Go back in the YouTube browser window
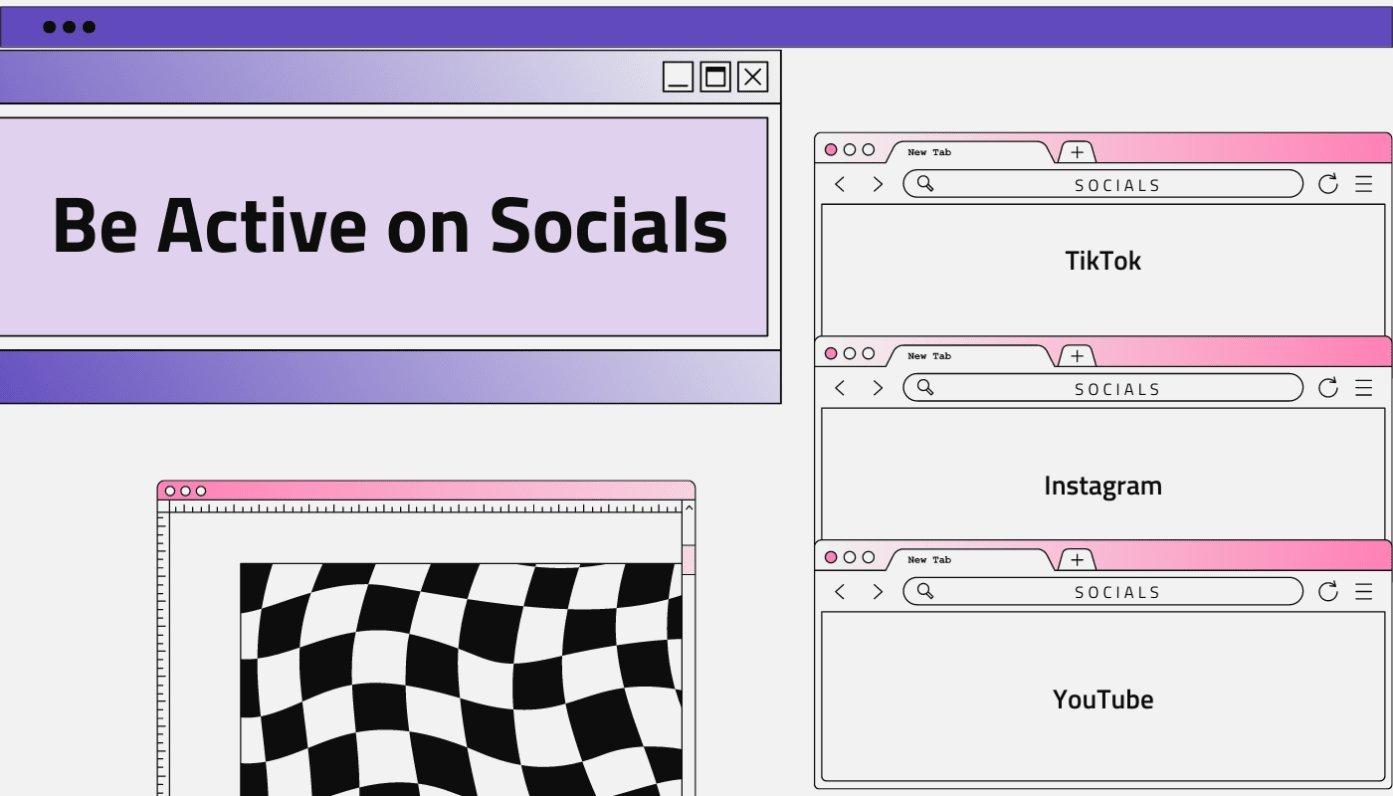The width and height of the screenshot is (1393, 796). (x=840, y=592)
